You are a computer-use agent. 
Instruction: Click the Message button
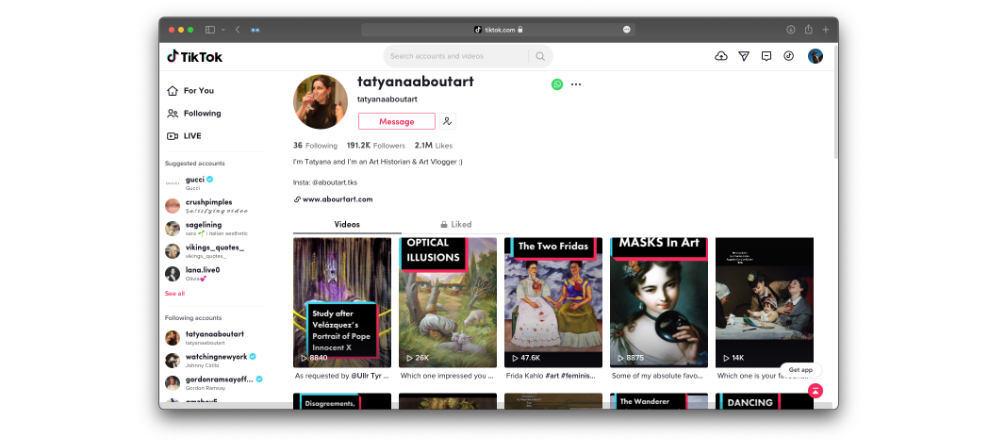(397, 121)
